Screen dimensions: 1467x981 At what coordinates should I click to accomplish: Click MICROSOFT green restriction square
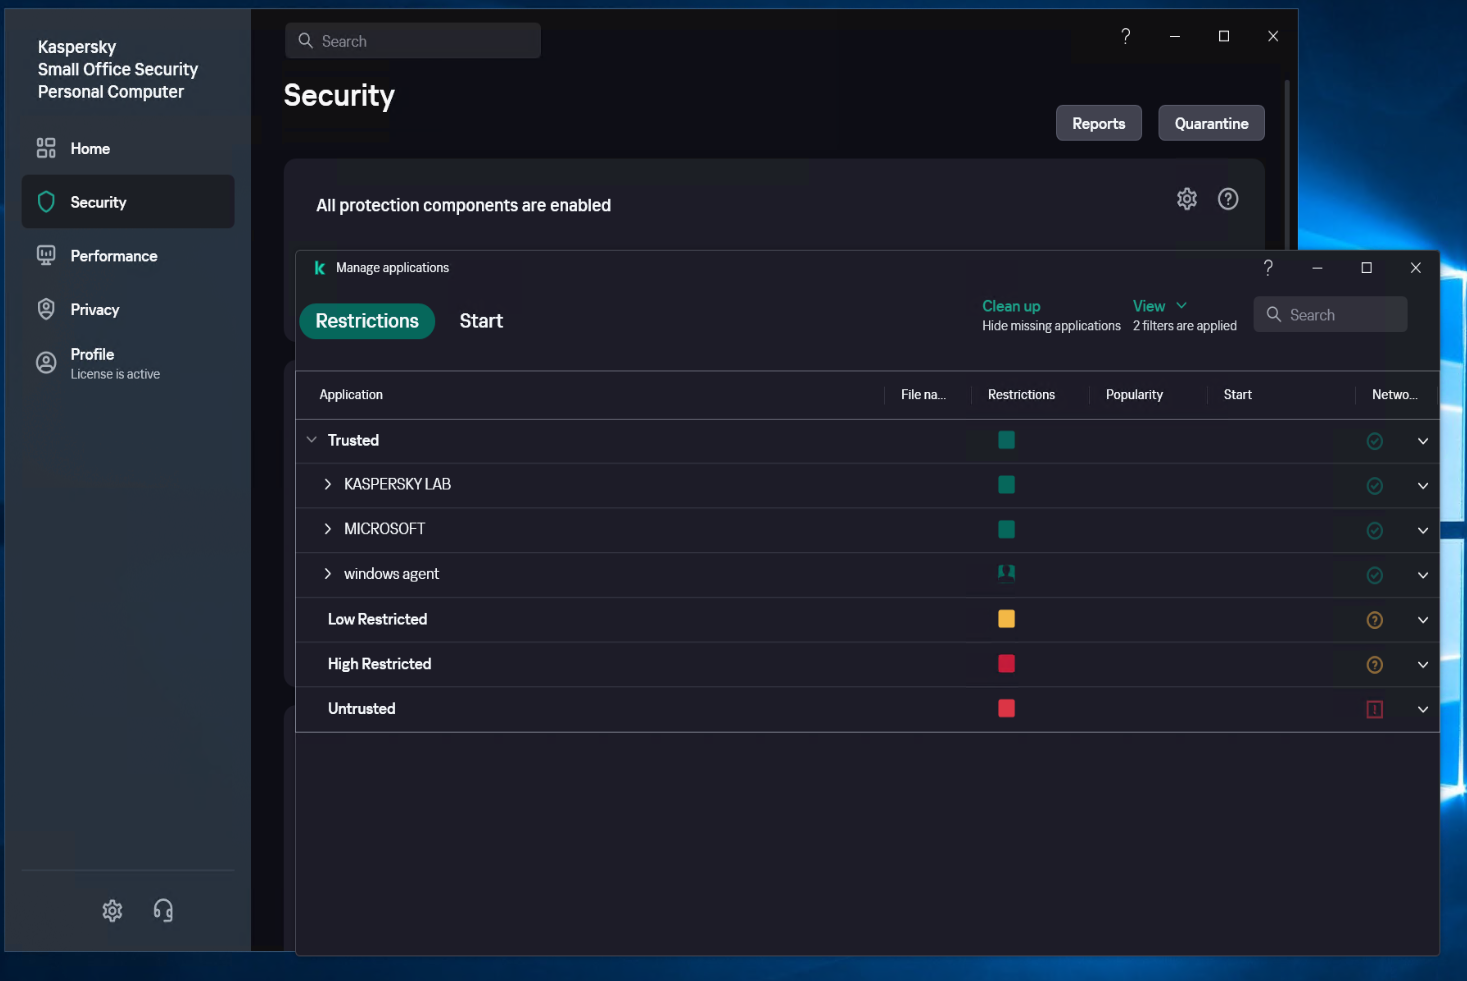1006,529
